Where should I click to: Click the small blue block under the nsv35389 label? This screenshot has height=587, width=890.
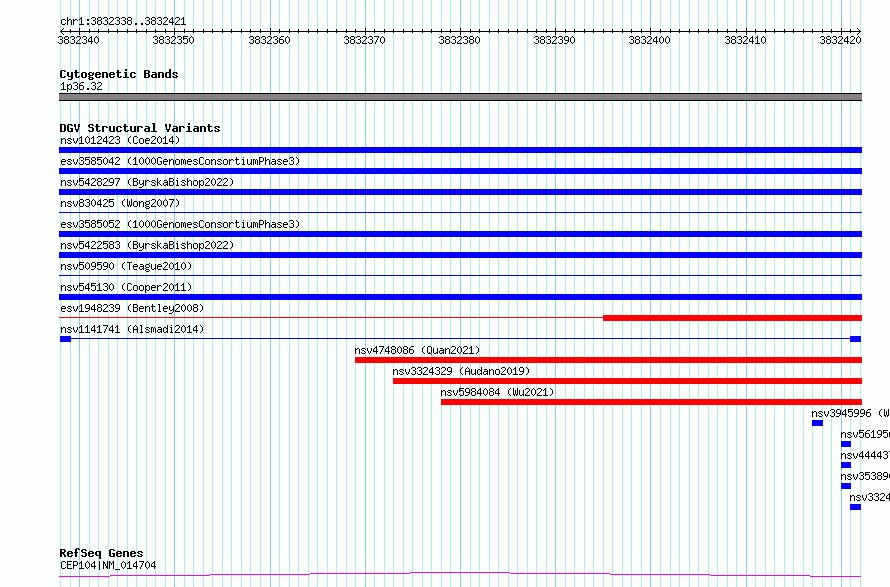(846, 486)
